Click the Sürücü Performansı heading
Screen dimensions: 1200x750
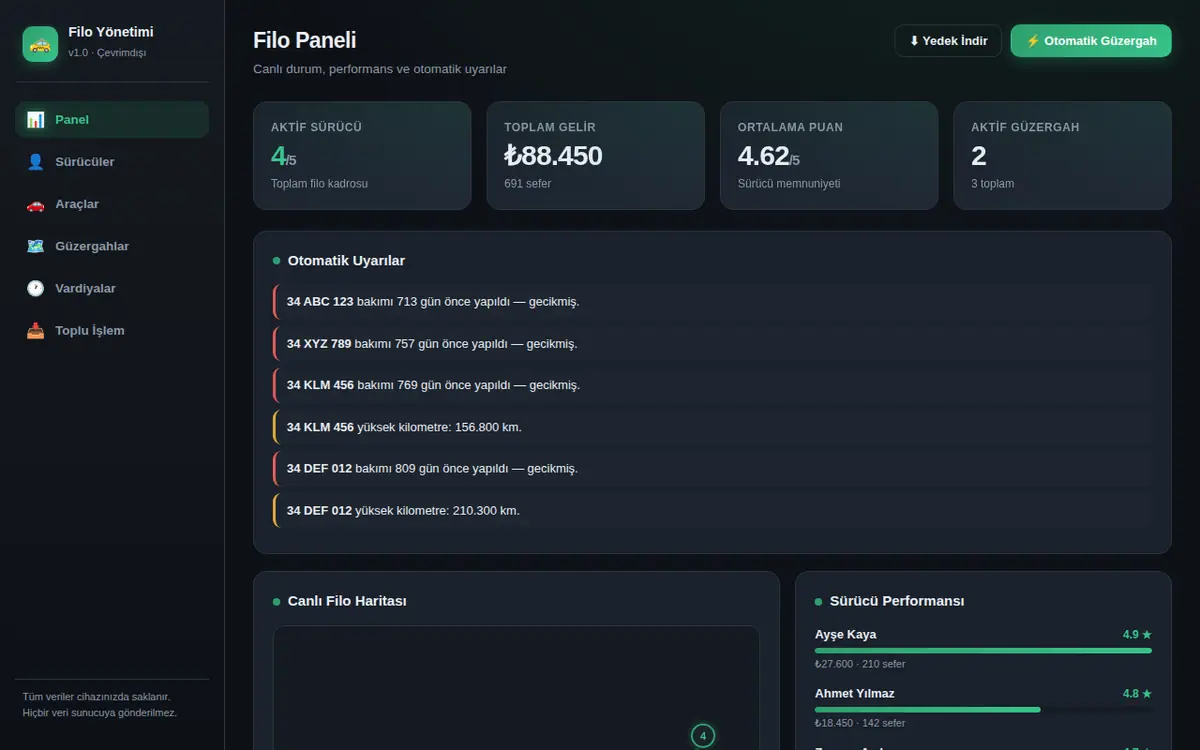[897, 601]
